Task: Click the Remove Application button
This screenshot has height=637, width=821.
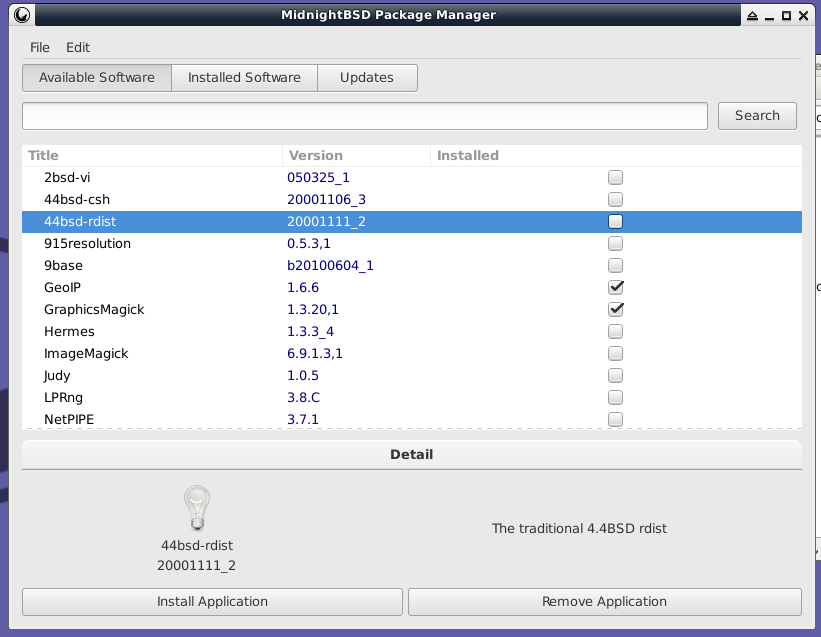Action: coord(604,601)
